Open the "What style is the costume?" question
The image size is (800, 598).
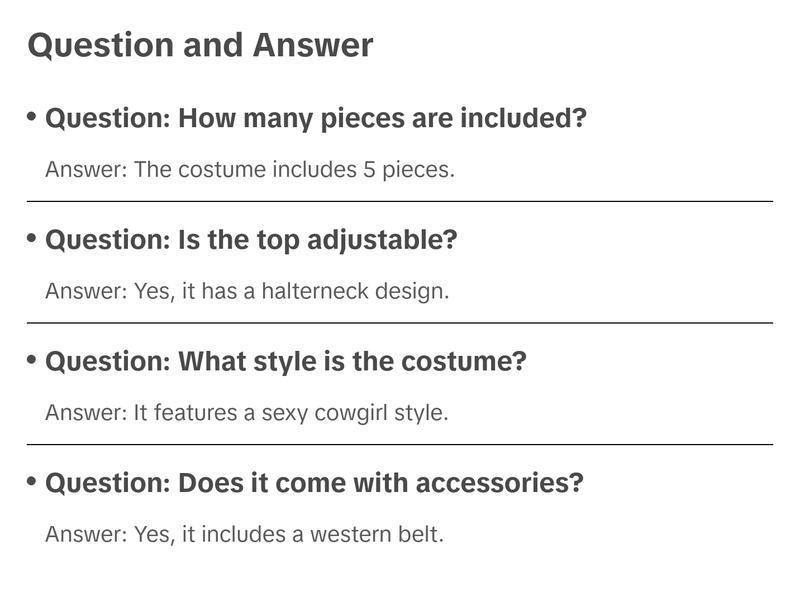pos(285,362)
